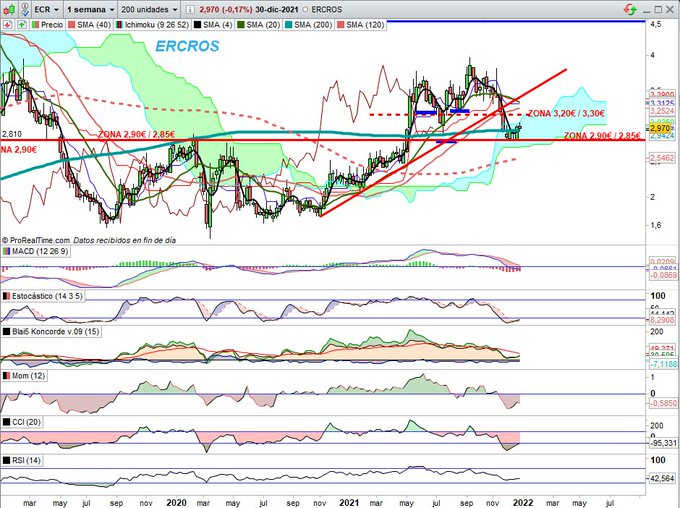Click the SMA (4) black color swatch
Screen dimensions: 680x508
coord(197,25)
